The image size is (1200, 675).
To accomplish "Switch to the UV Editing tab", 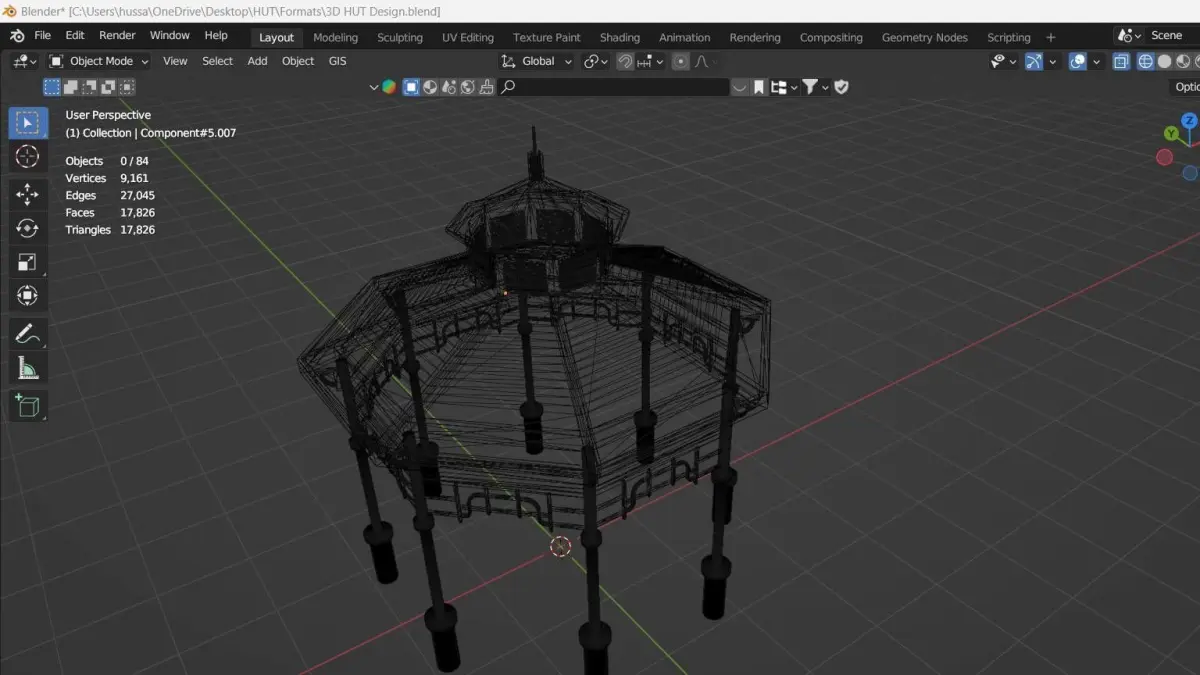I will point(468,37).
